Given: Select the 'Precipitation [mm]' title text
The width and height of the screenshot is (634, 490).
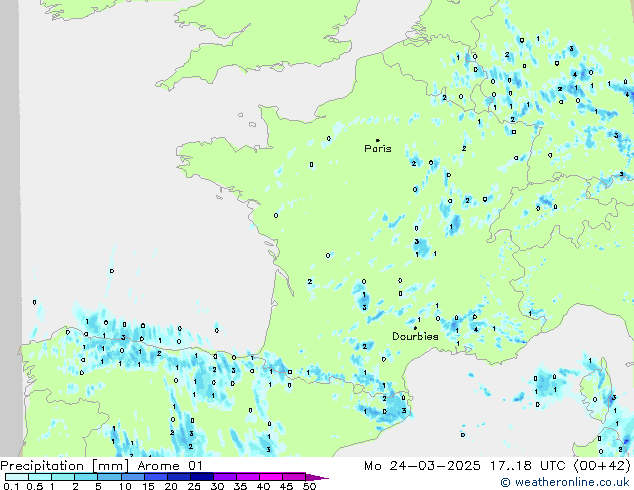Looking at the screenshot, I should (x=64, y=466).
